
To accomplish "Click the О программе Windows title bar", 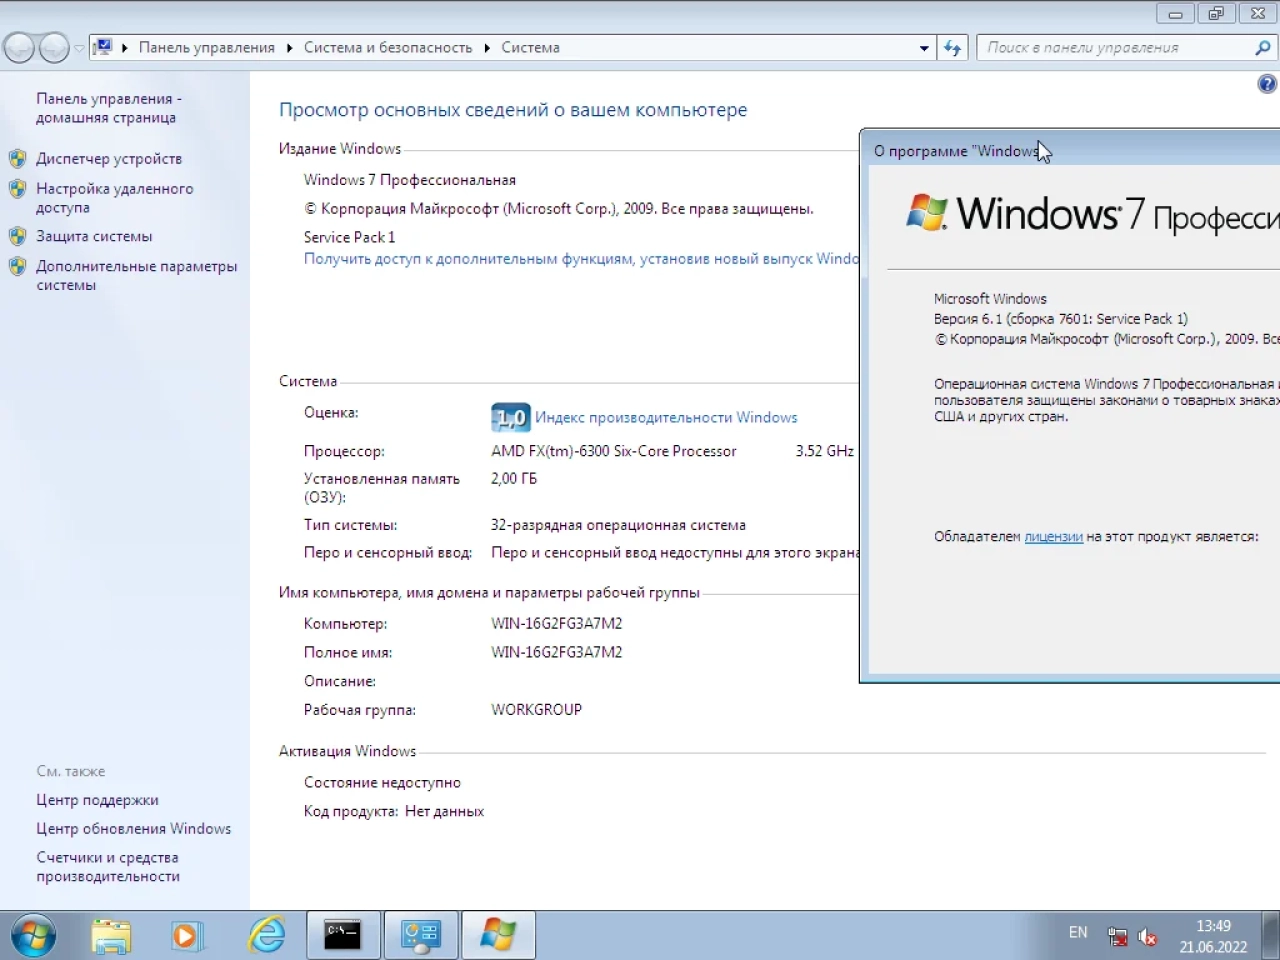I will (x=1070, y=151).
